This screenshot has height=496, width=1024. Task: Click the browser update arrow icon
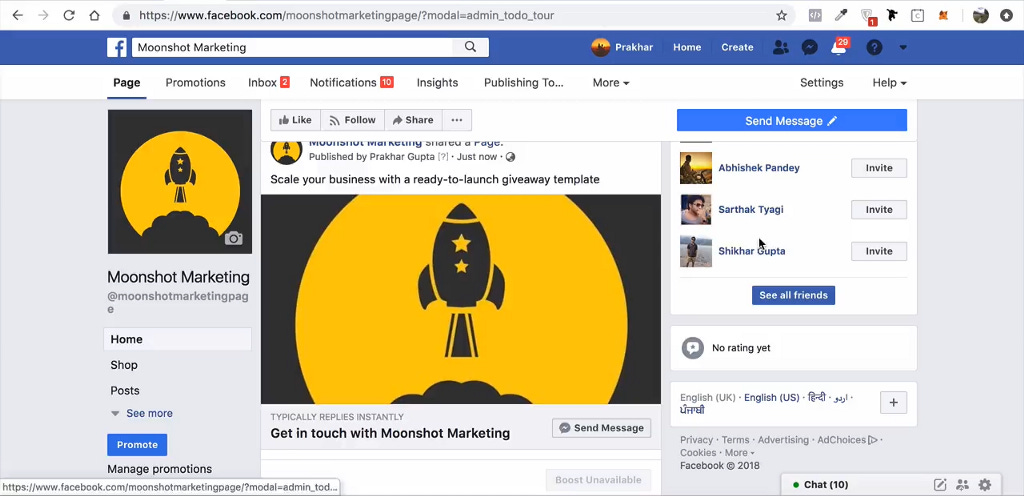click(1006, 15)
